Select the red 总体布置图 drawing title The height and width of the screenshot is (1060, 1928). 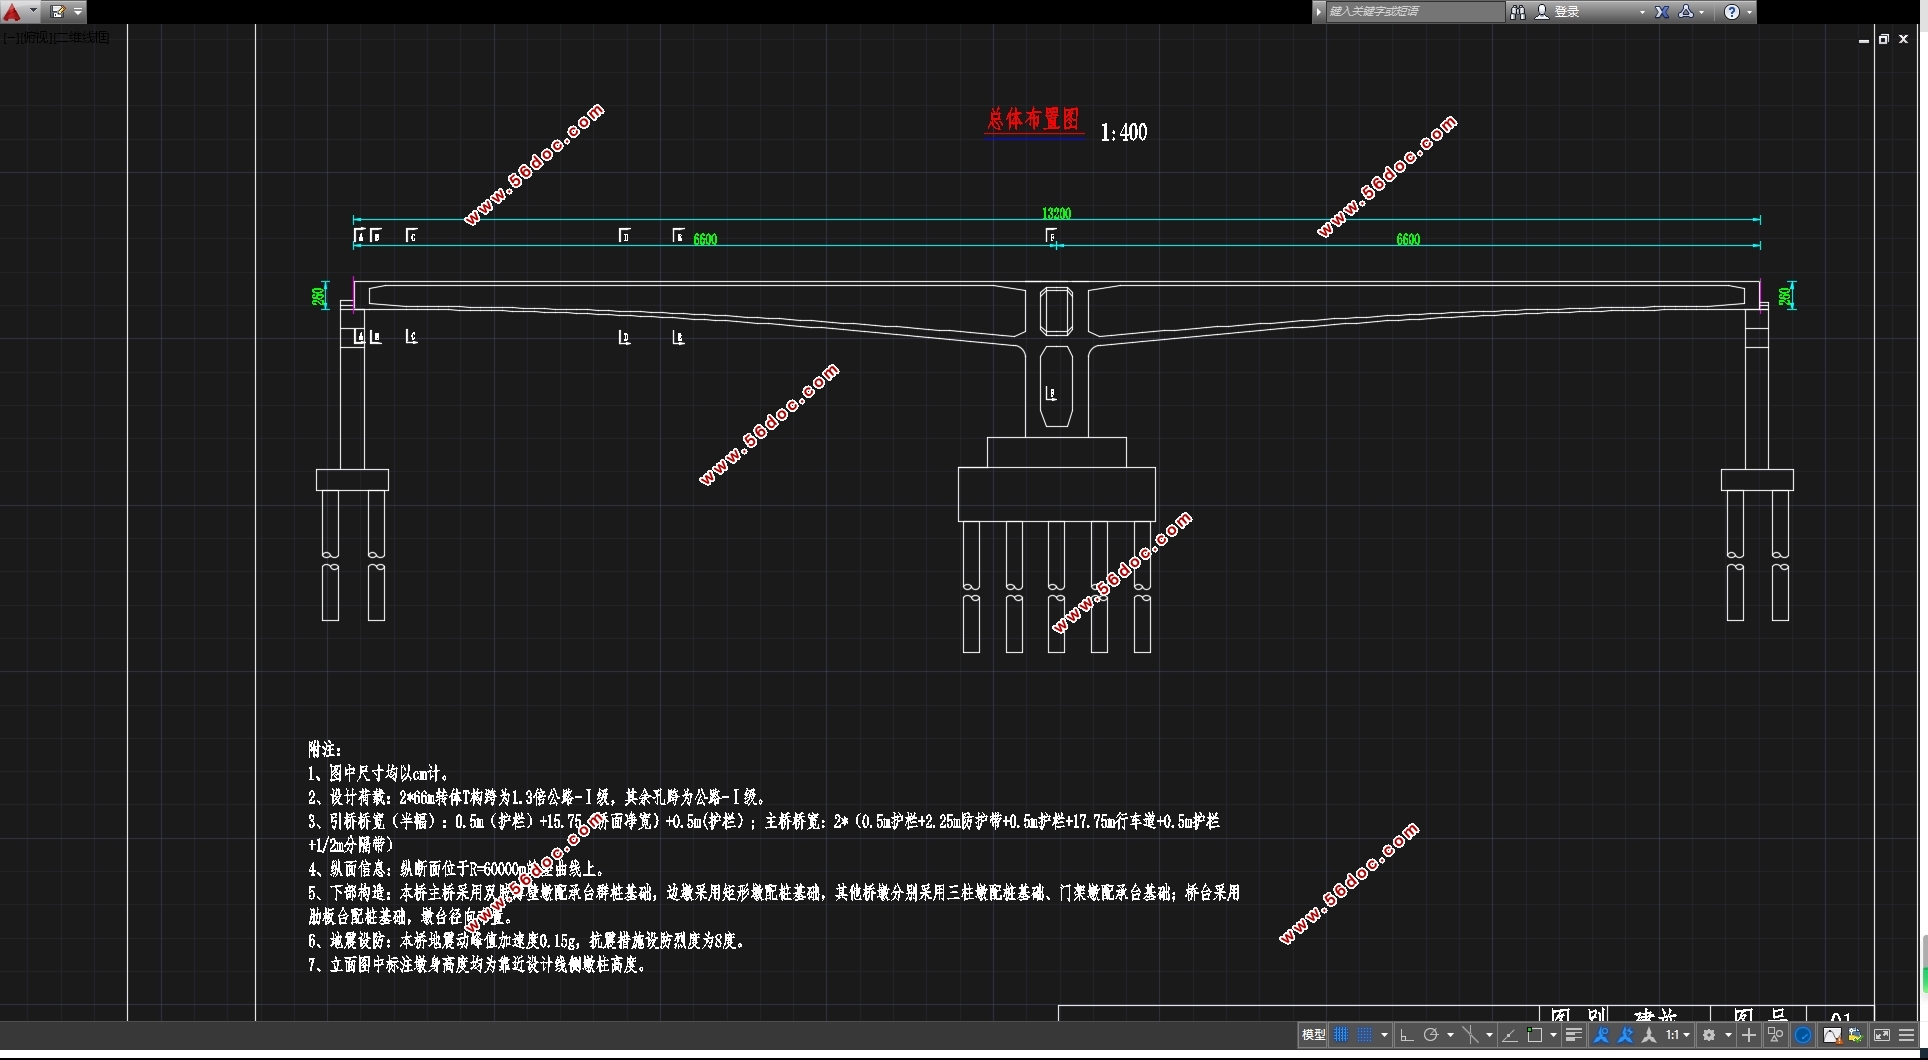(x=1033, y=120)
